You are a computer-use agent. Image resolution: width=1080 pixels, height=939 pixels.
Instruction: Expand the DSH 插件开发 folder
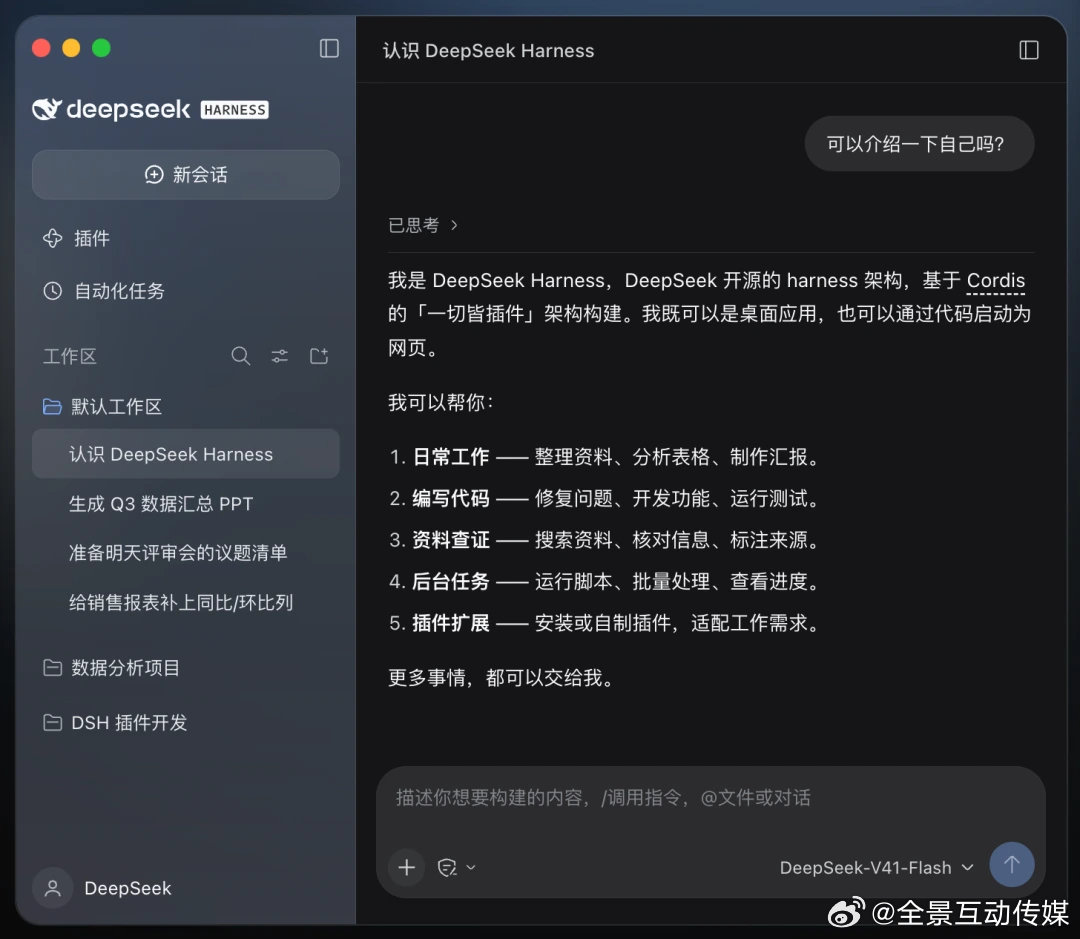[x=115, y=723]
